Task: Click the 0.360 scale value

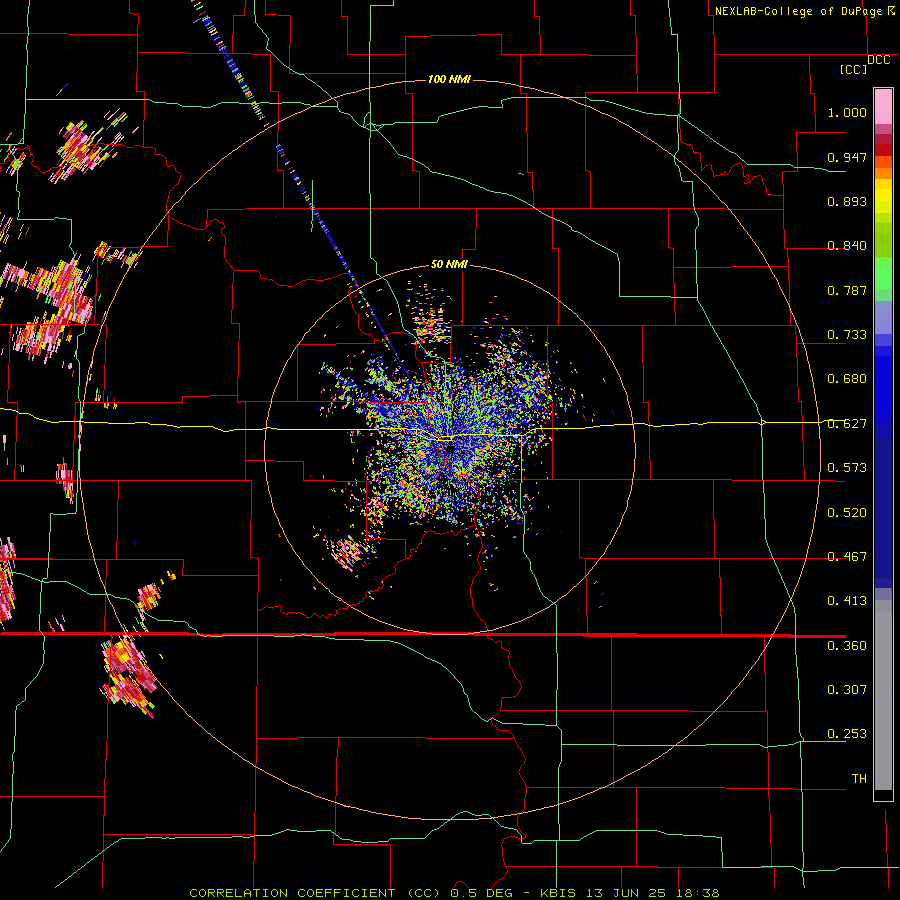Action: click(x=847, y=646)
